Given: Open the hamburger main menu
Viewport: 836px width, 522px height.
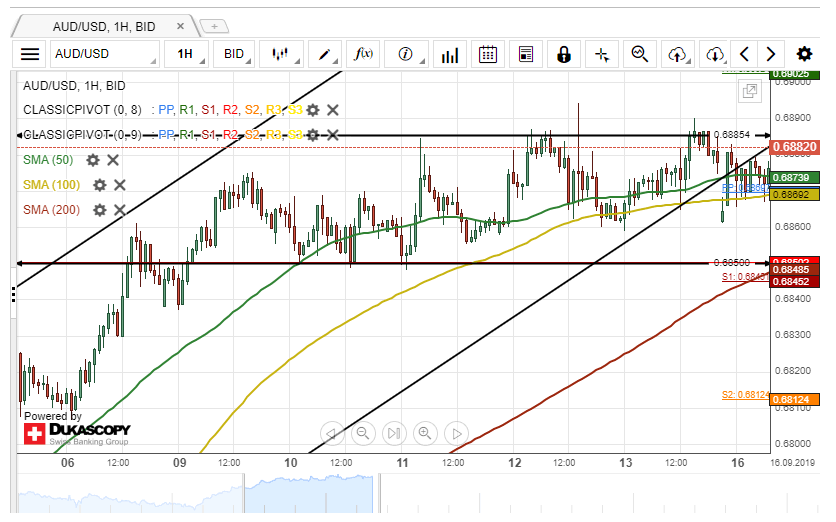Looking at the screenshot, I should point(31,54).
